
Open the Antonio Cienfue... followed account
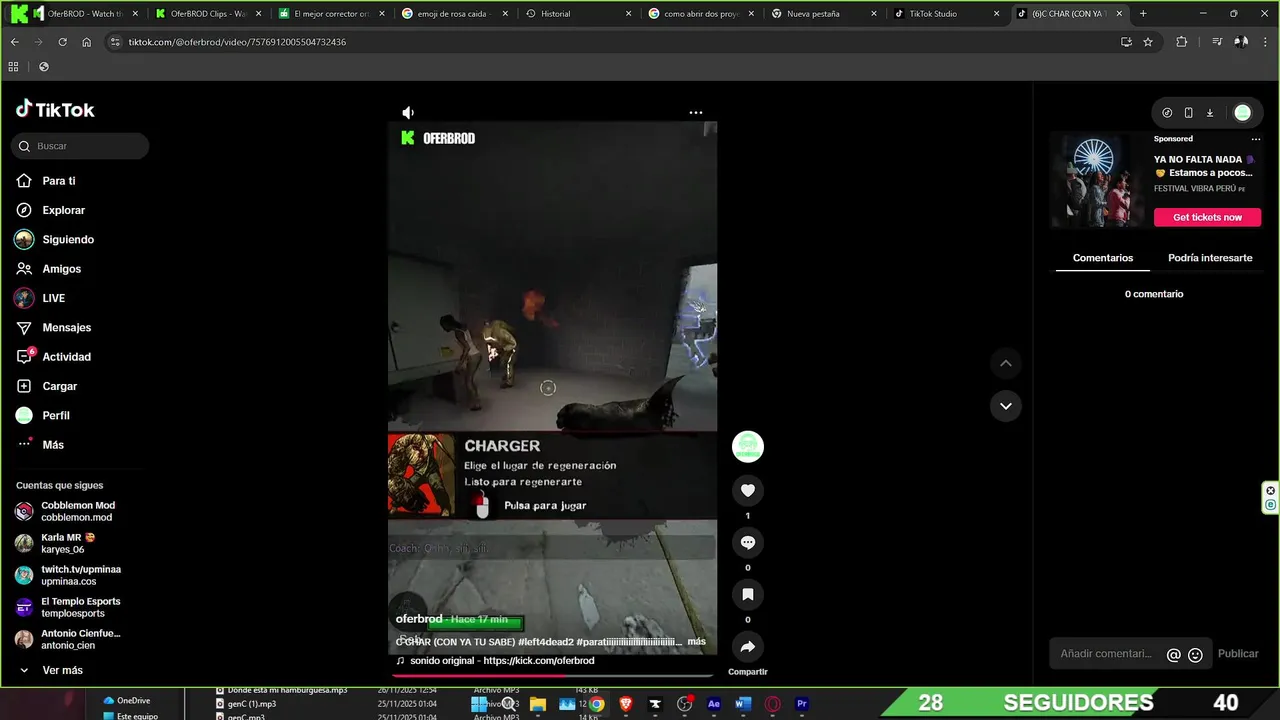[80, 639]
